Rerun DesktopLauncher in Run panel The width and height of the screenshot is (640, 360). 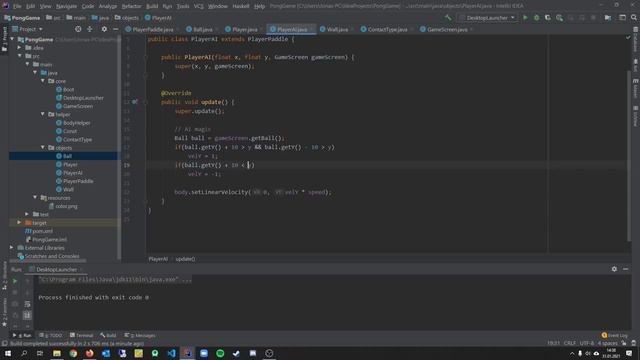tap(15, 281)
